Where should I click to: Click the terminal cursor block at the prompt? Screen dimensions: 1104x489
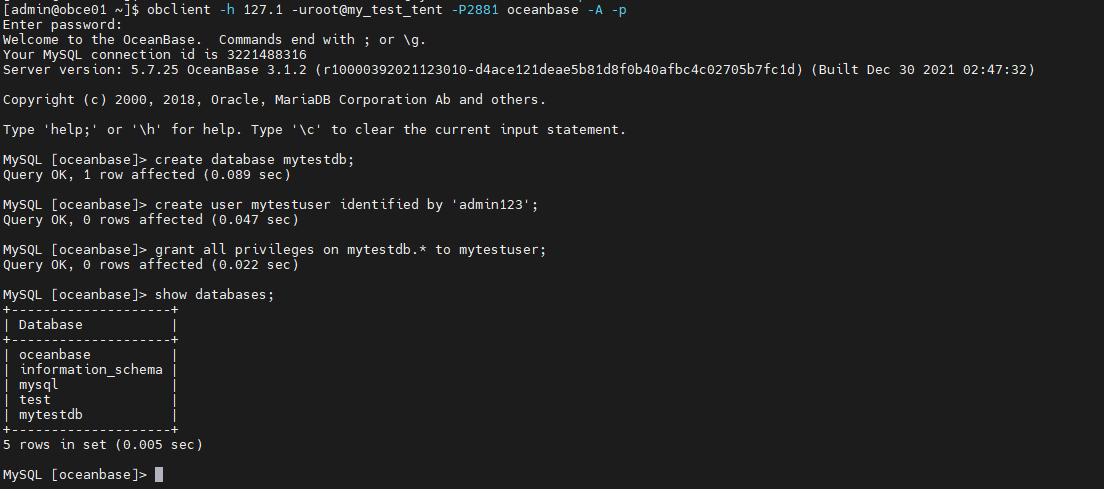(159, 474)
